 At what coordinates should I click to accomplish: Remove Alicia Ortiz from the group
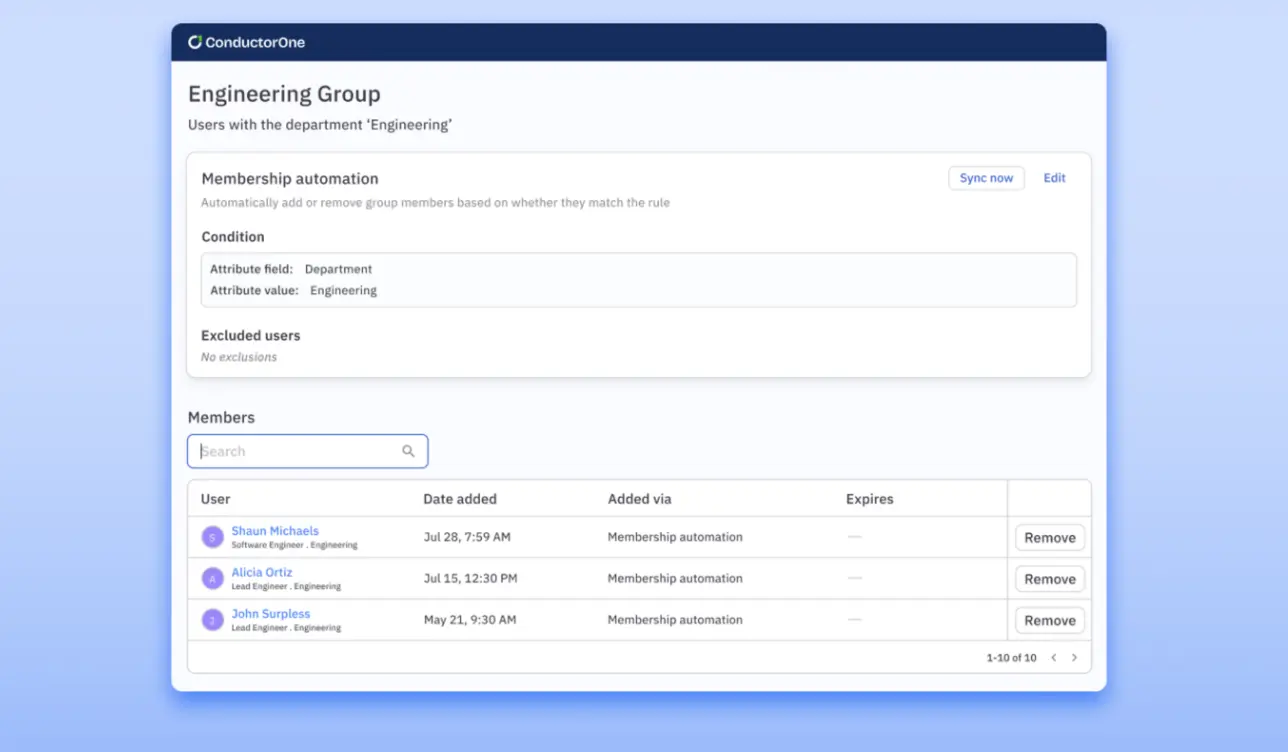(1049, 579)
